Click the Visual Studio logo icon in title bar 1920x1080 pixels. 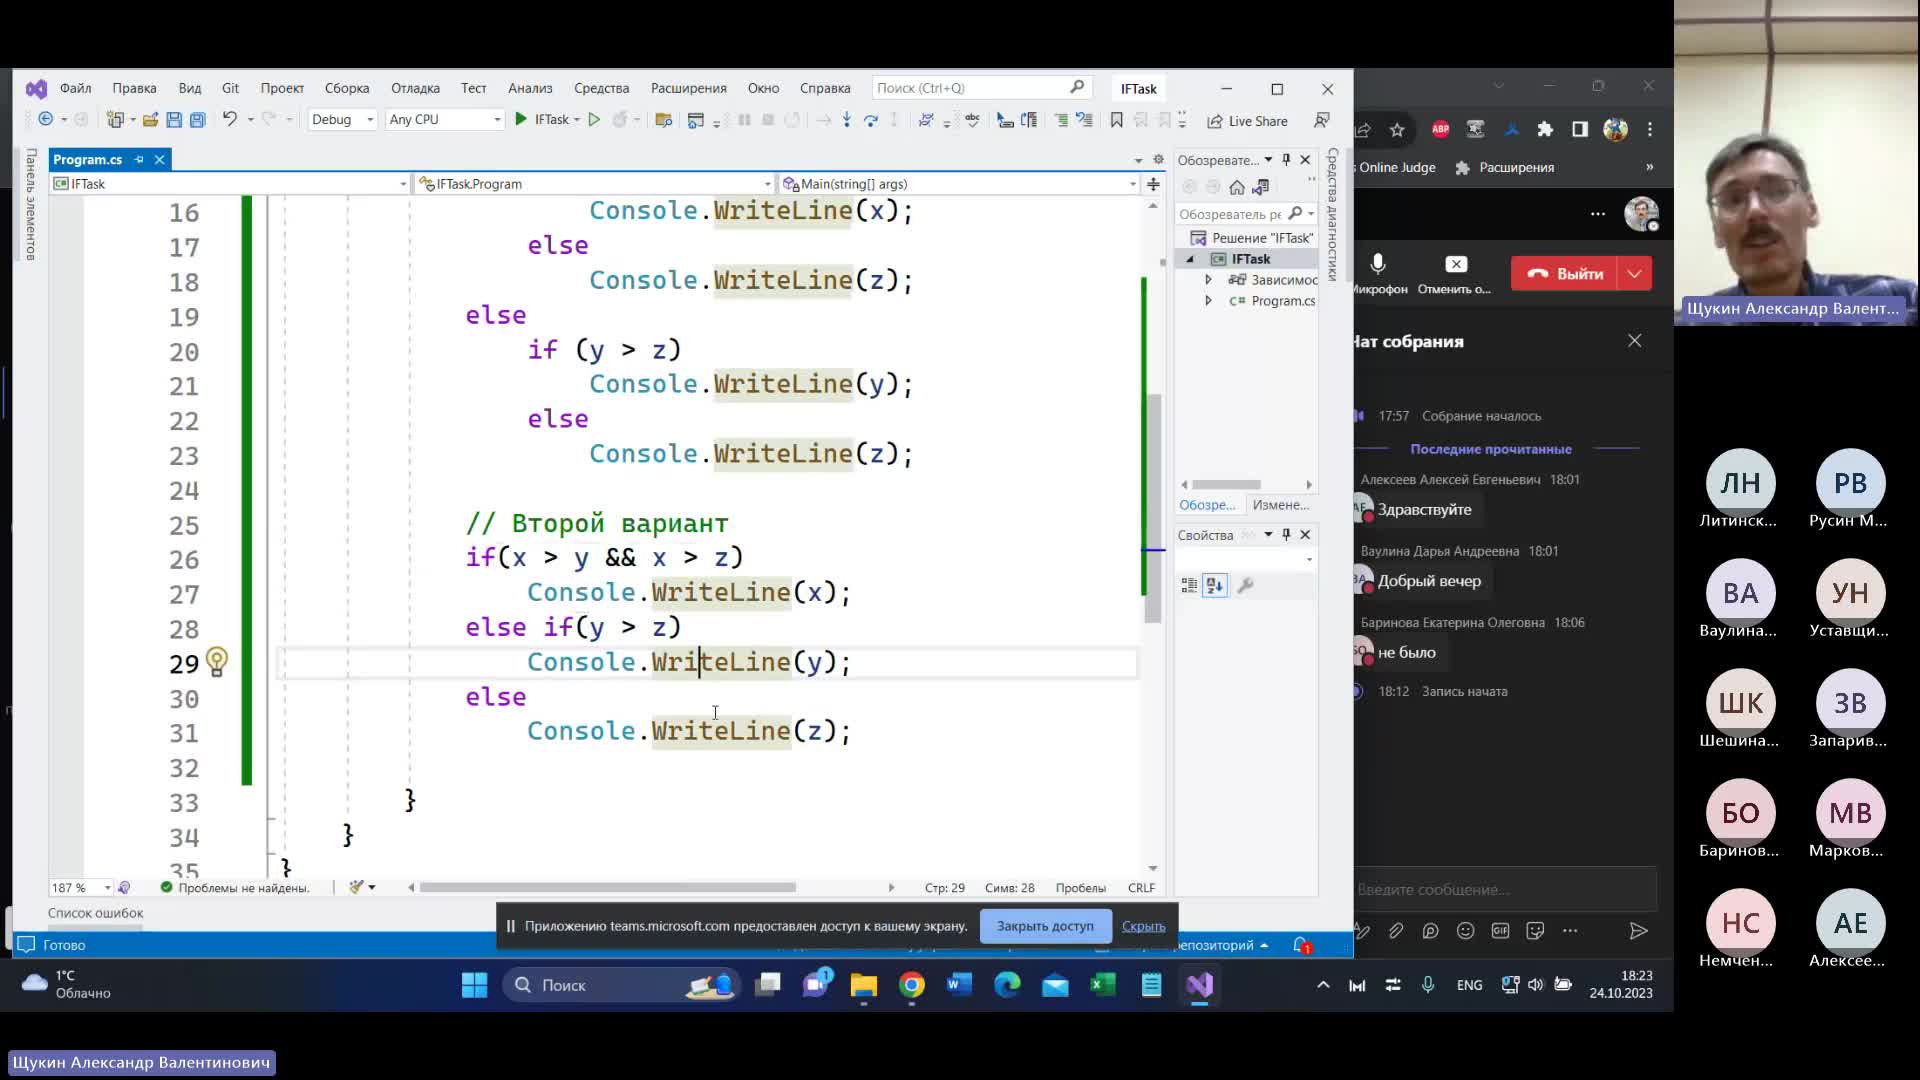(x=36, y=89)
